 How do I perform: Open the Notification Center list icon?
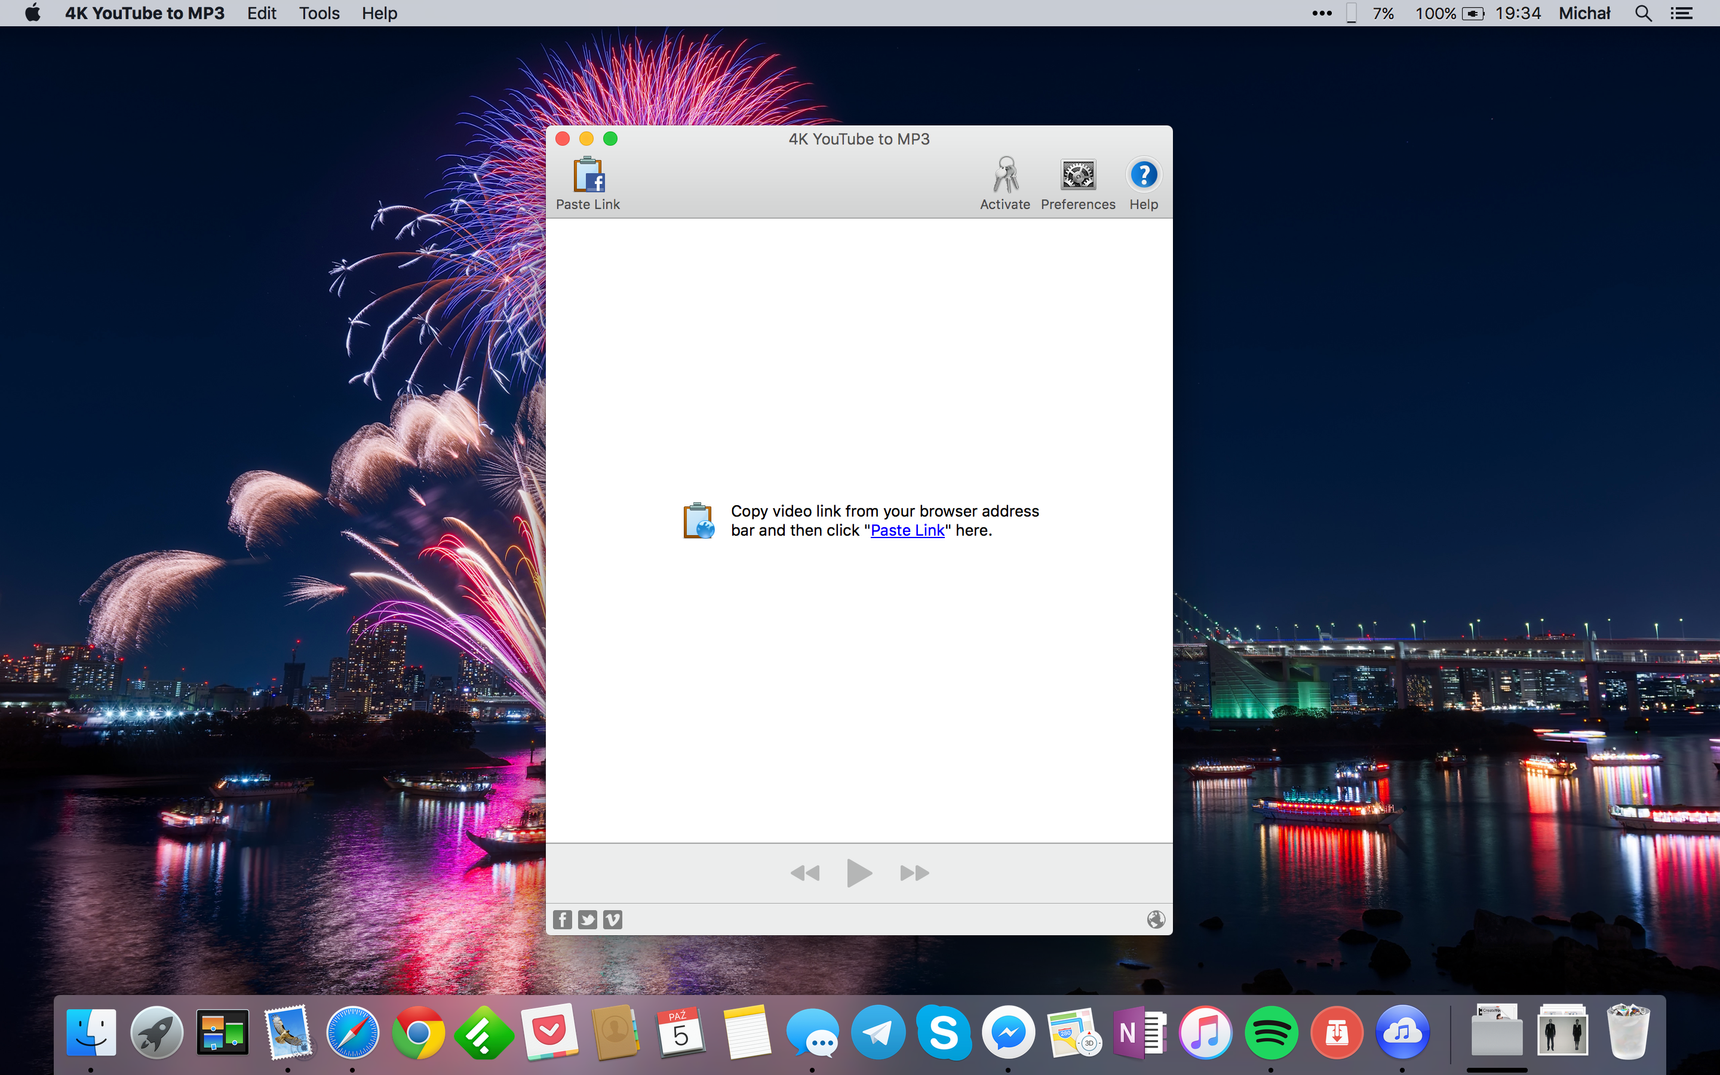point(1682,13)
